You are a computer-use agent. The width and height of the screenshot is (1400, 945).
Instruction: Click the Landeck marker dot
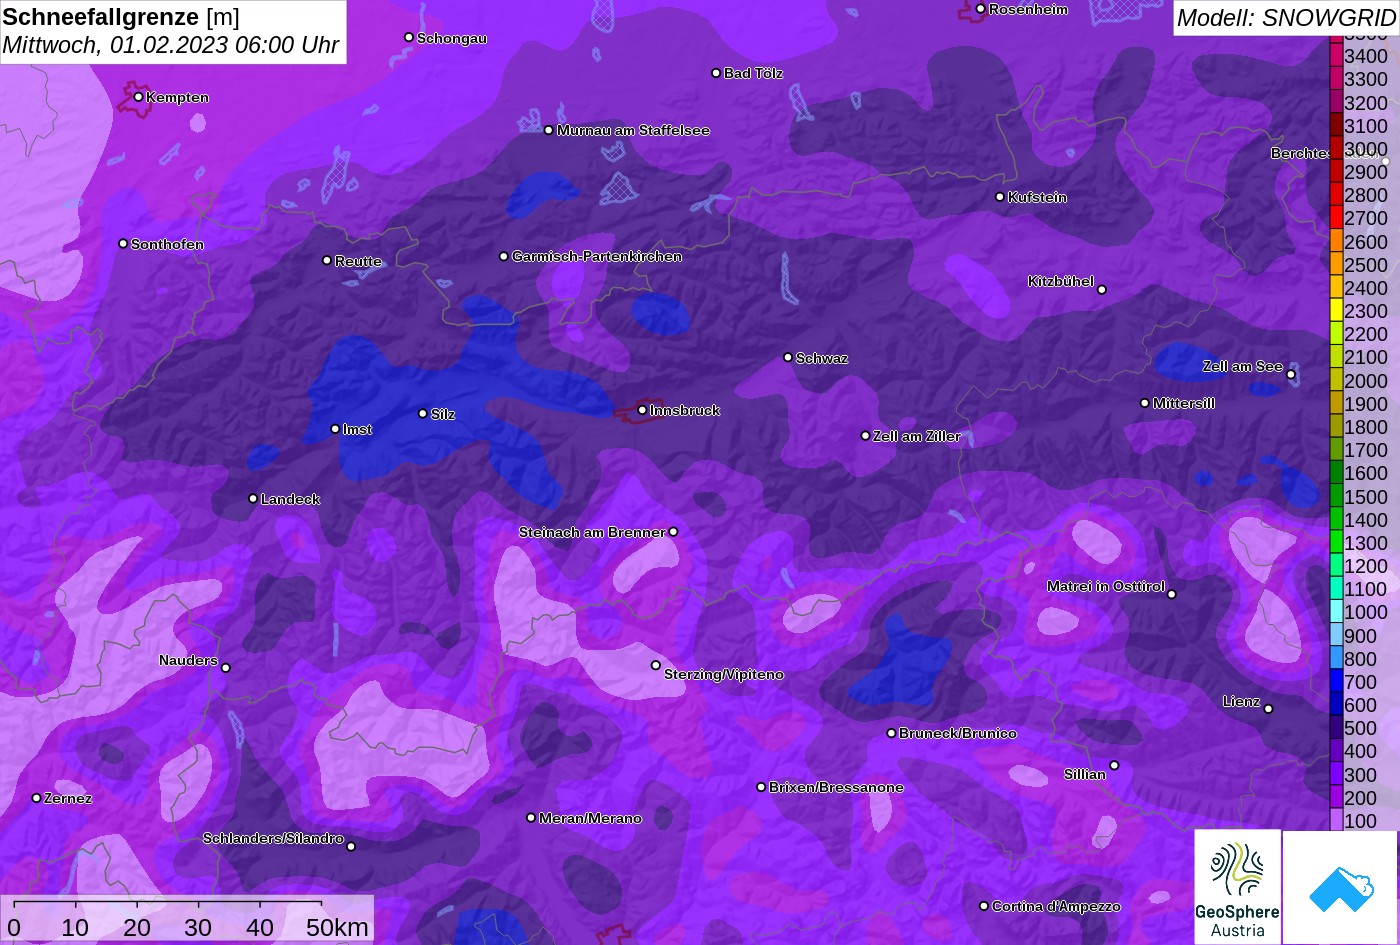(x=253, y=499)
